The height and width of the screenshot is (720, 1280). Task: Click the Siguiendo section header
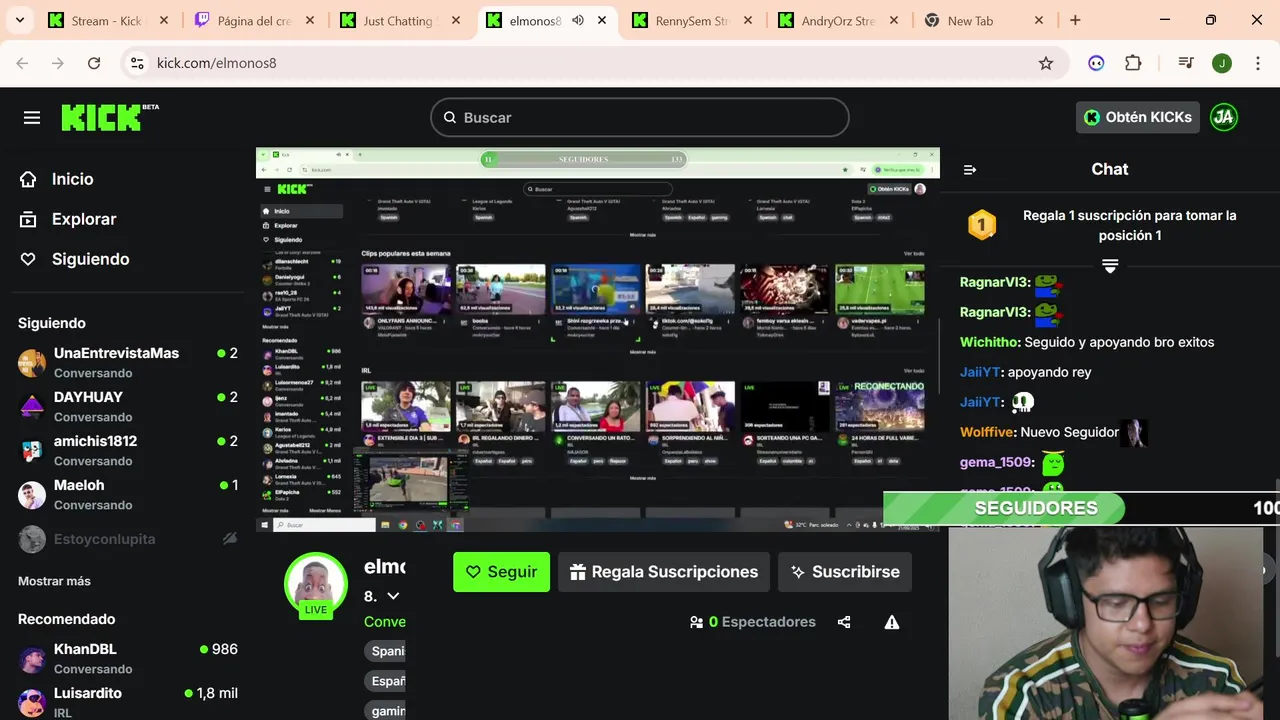point(52,323)
